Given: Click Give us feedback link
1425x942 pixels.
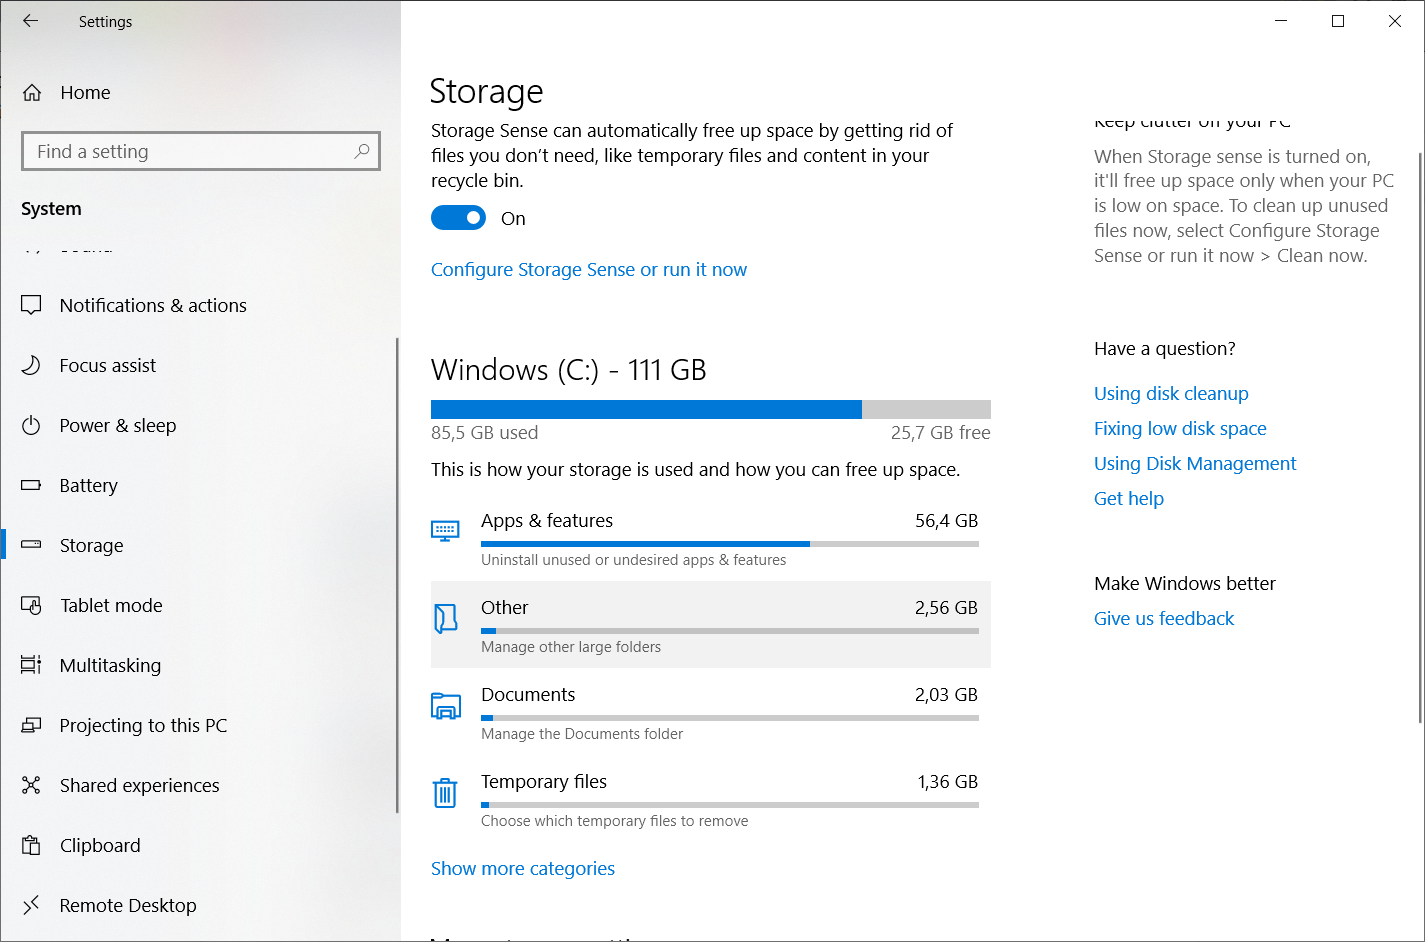Looking at the screenshot, I should point(1164,619).
